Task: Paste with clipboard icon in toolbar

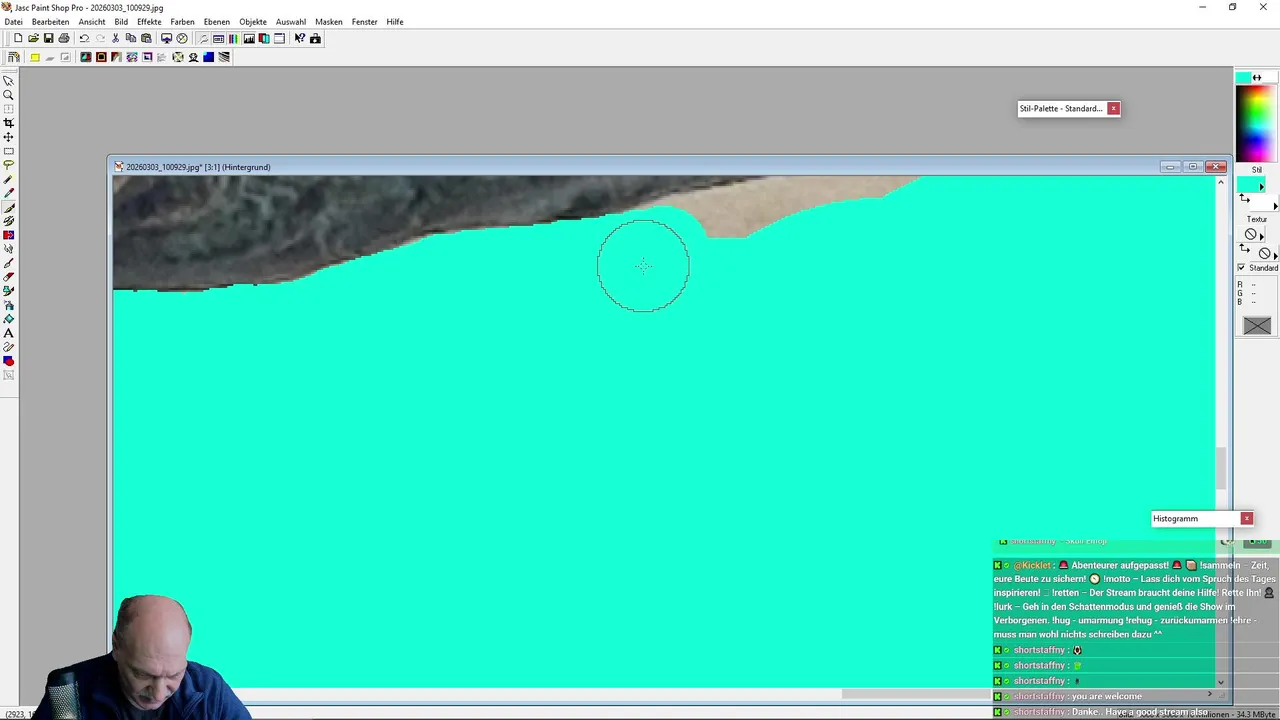Action: pos(146,38)
